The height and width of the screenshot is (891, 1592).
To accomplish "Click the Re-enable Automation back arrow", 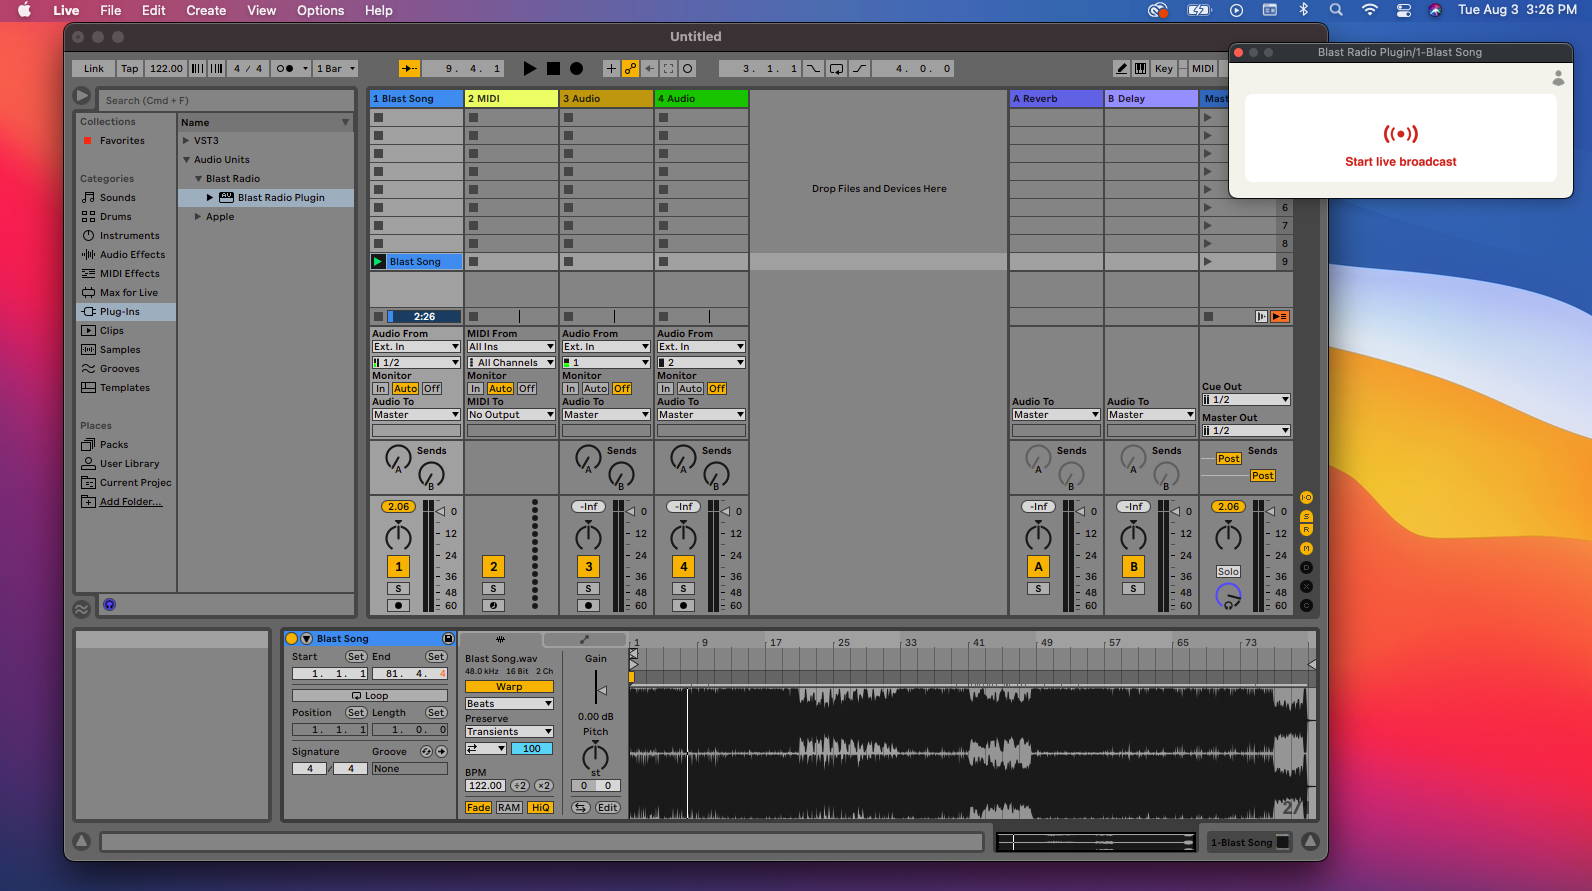I will (x=650, y=68).
